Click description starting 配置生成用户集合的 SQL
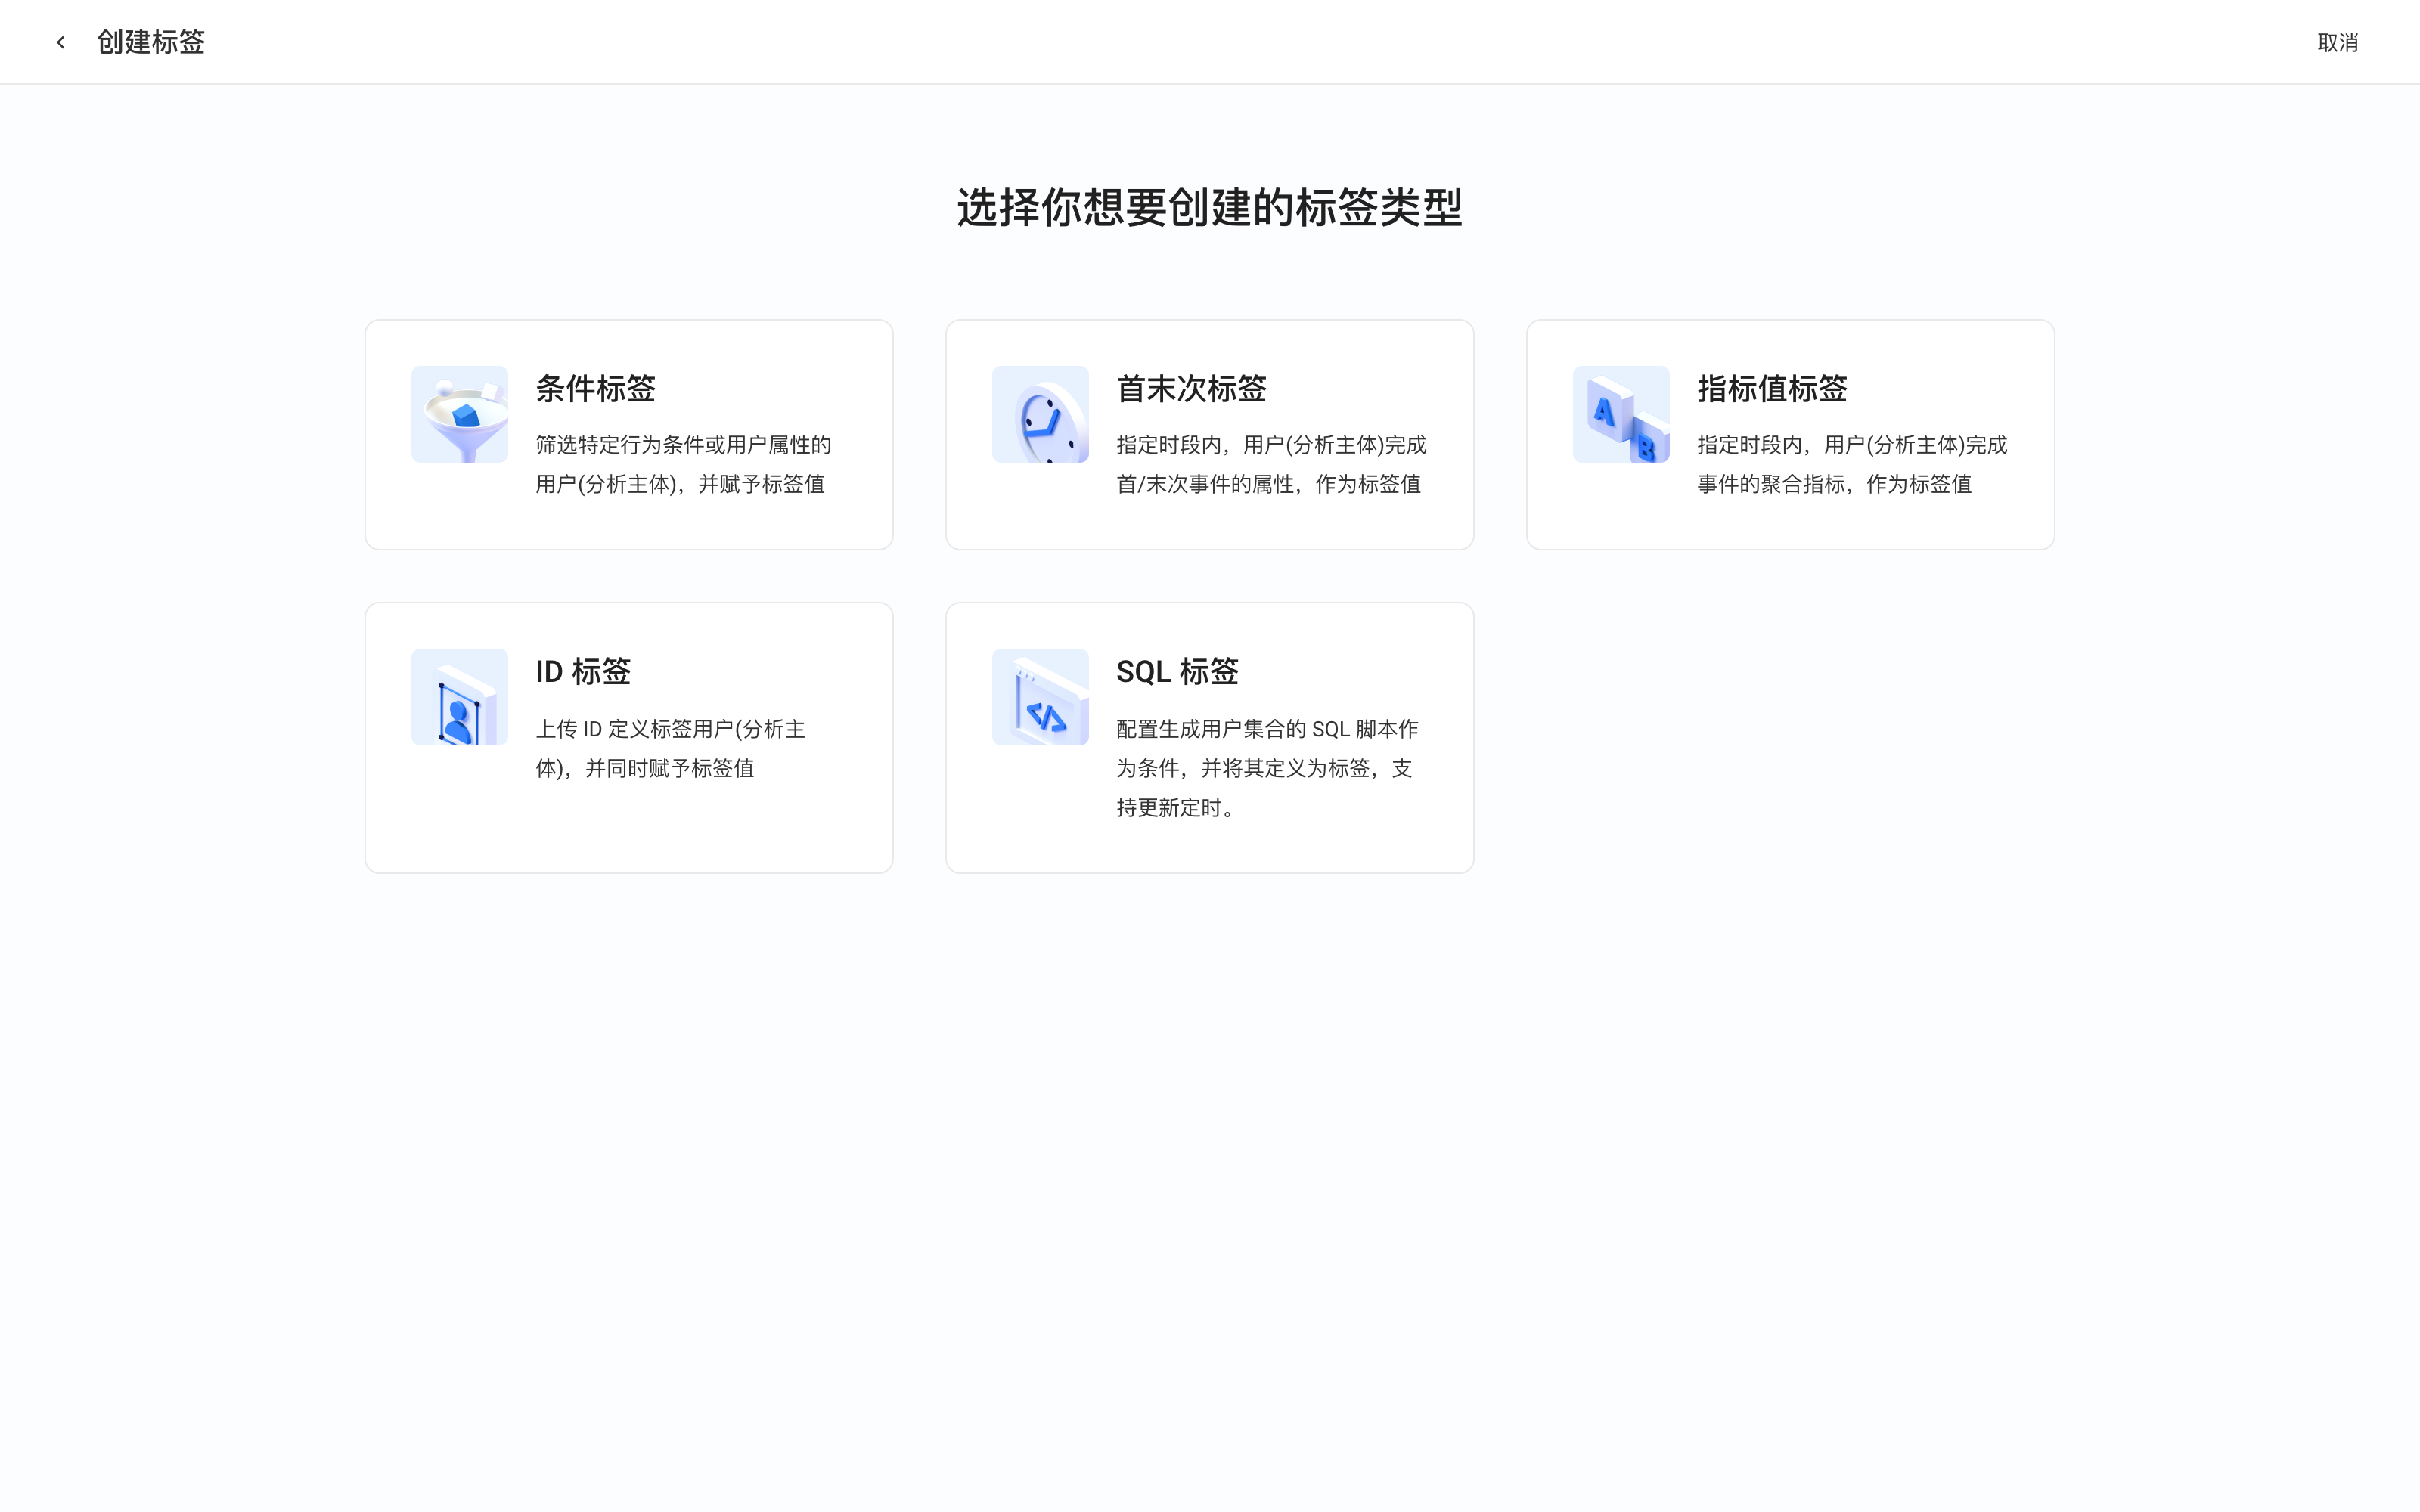 [1267, 768]
